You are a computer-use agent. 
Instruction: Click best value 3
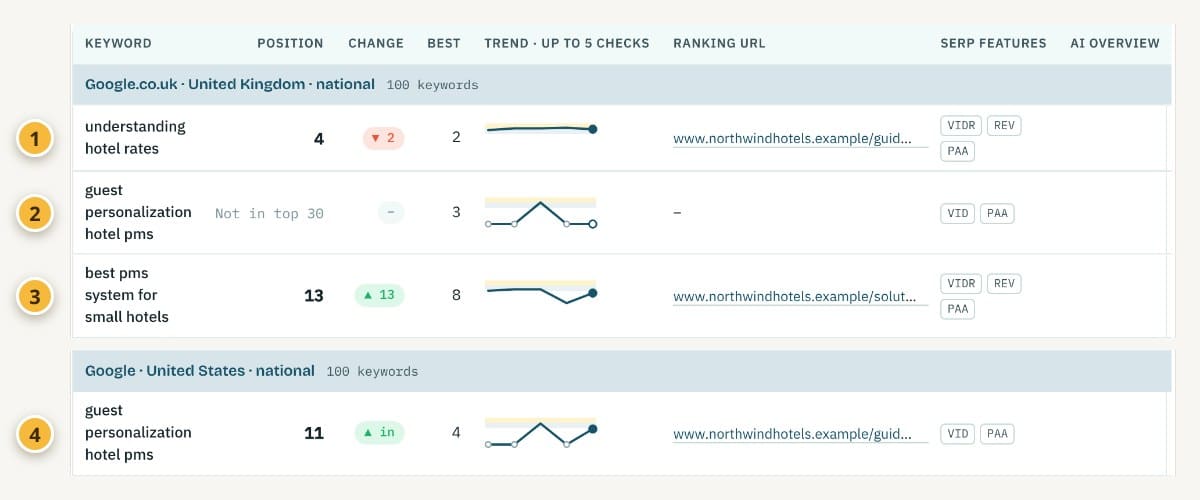[456, 212]
